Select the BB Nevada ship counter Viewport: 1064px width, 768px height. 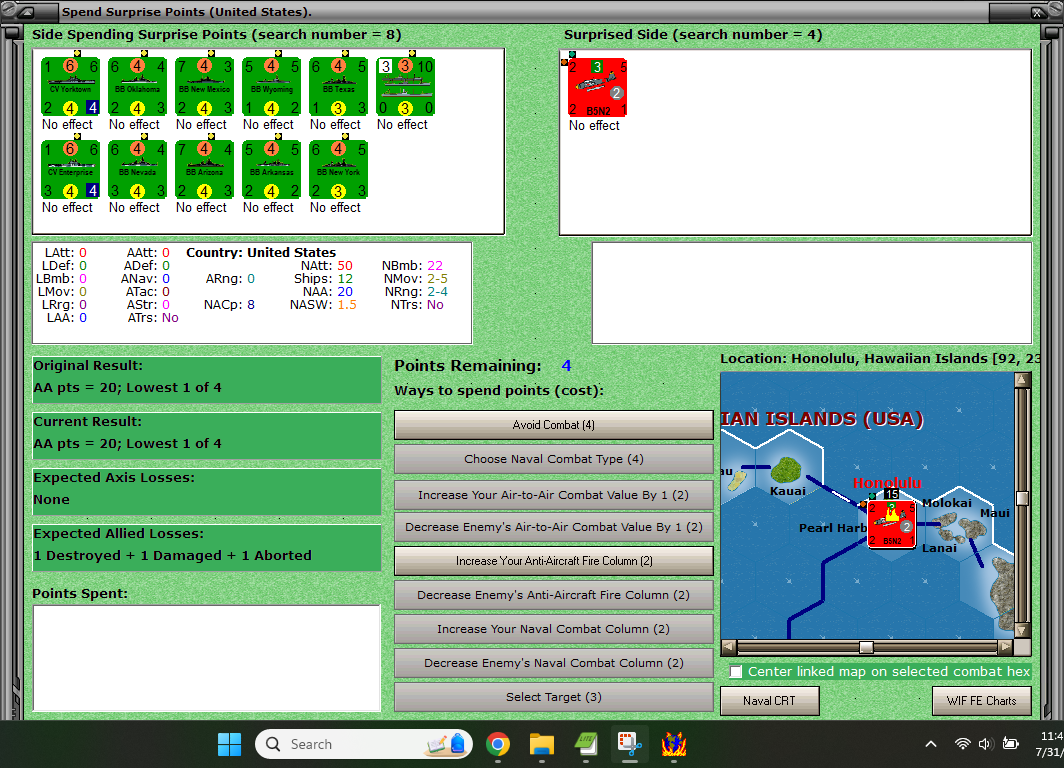pos(138,170)
